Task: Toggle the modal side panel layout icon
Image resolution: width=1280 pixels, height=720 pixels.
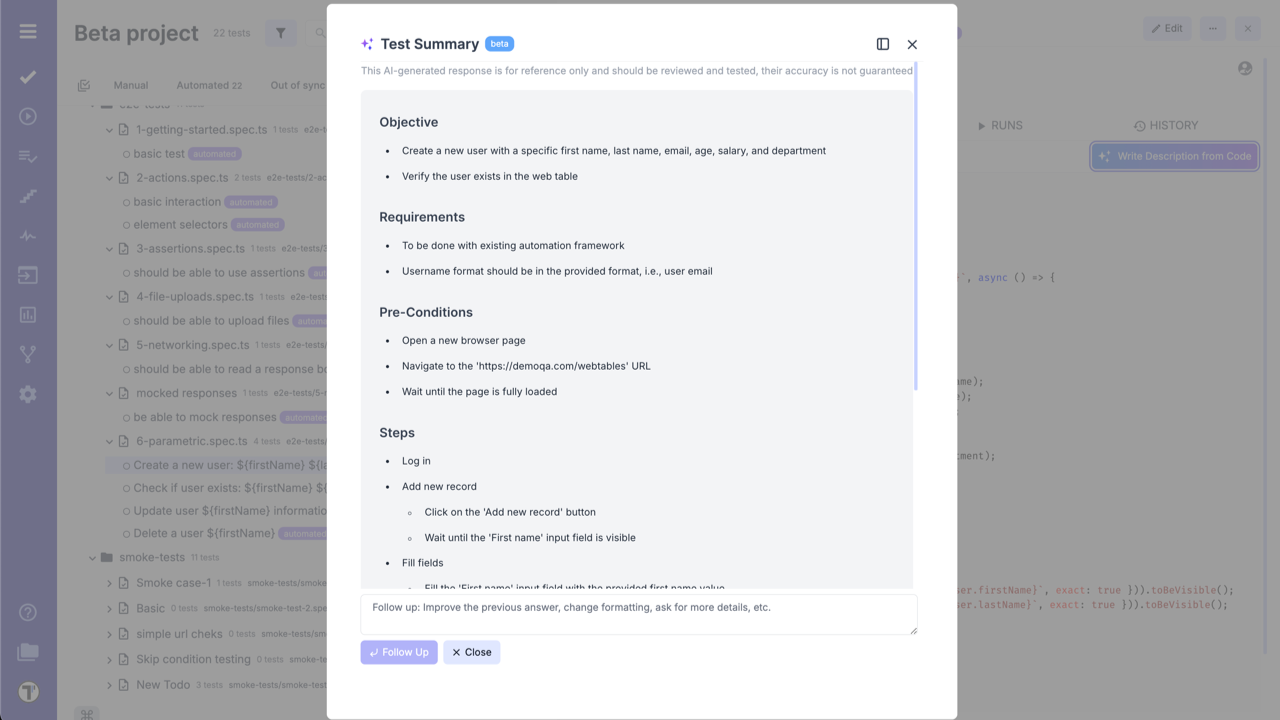Action: [x=883, y=44]
